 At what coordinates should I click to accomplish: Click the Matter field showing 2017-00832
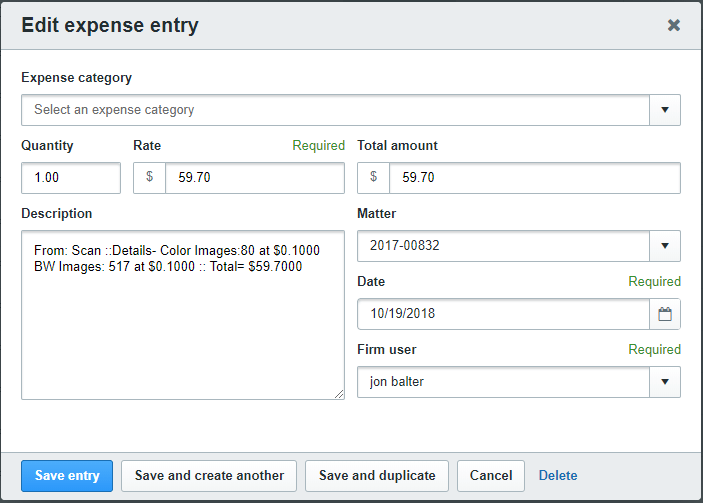(x=503, y=246)
